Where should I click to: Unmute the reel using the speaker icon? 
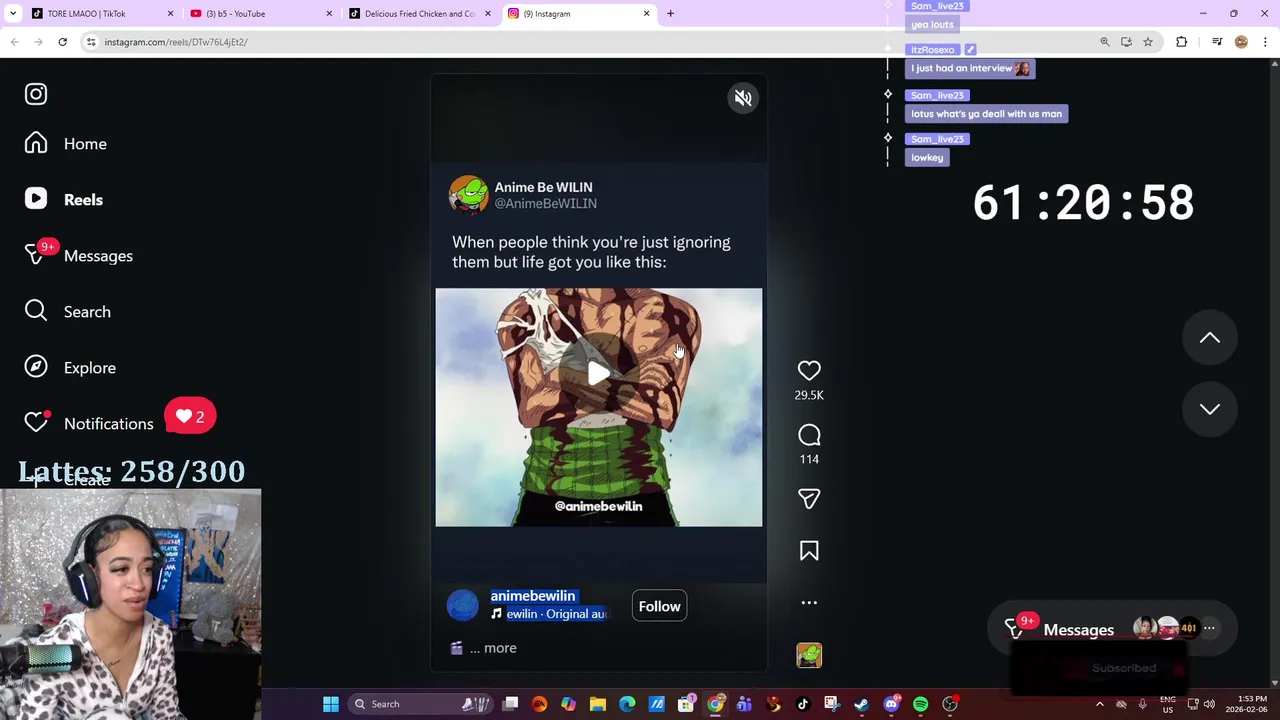tap(743, 98)
